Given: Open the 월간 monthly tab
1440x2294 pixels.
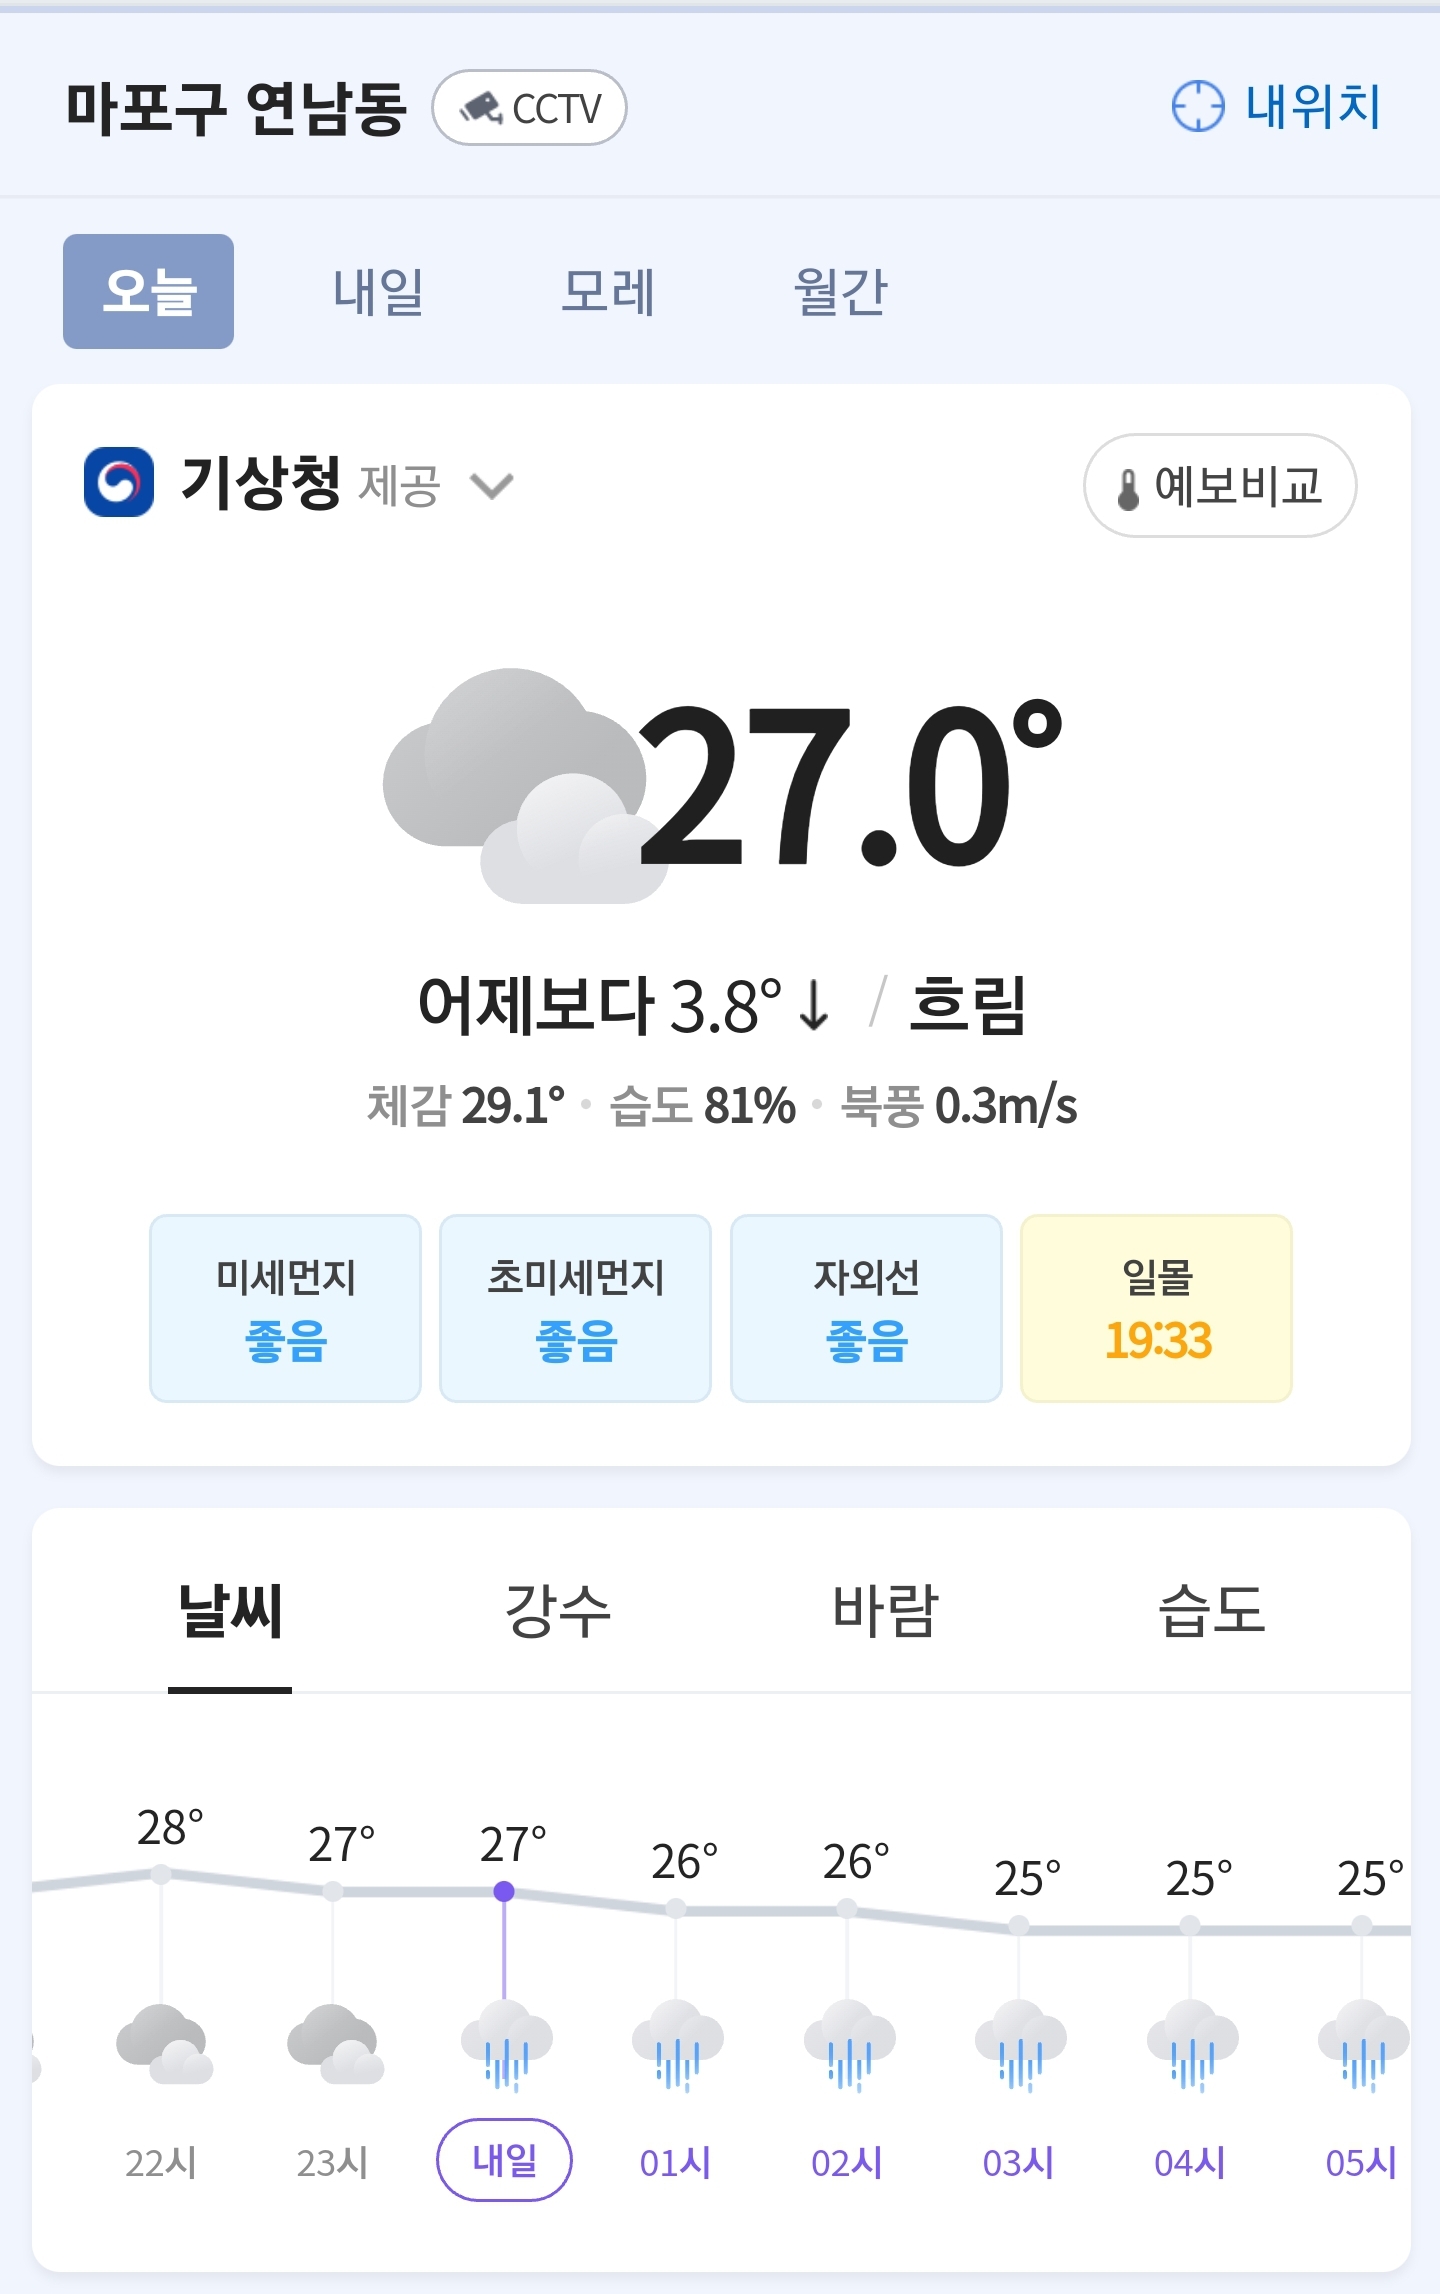Looking at the screenshot, I should click(x=840, y=292).
